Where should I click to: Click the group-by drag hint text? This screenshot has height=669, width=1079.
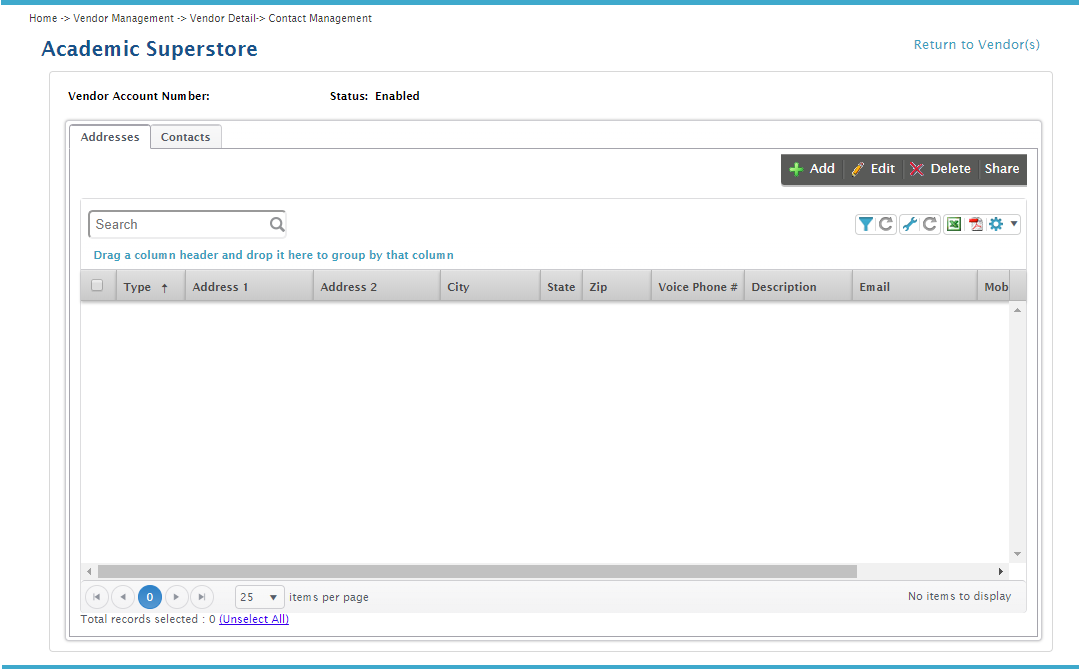pyautogui.click(x=273, y=255)
